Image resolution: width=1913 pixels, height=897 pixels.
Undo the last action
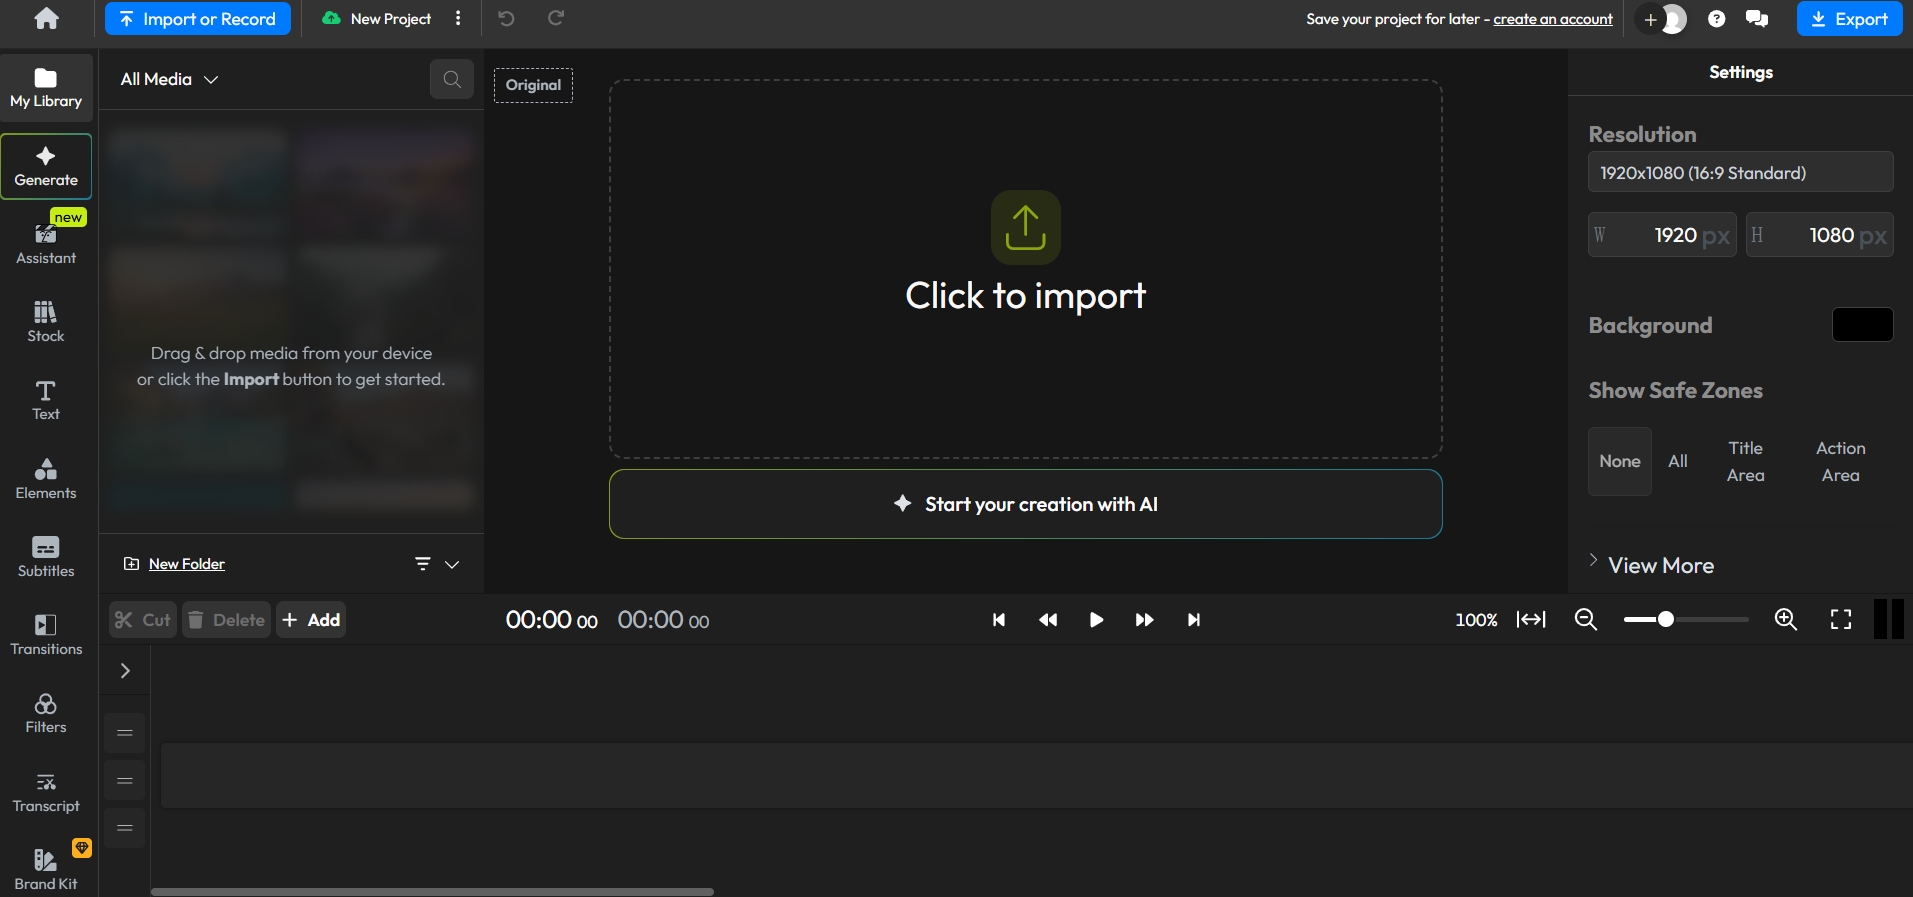[506, 18]
